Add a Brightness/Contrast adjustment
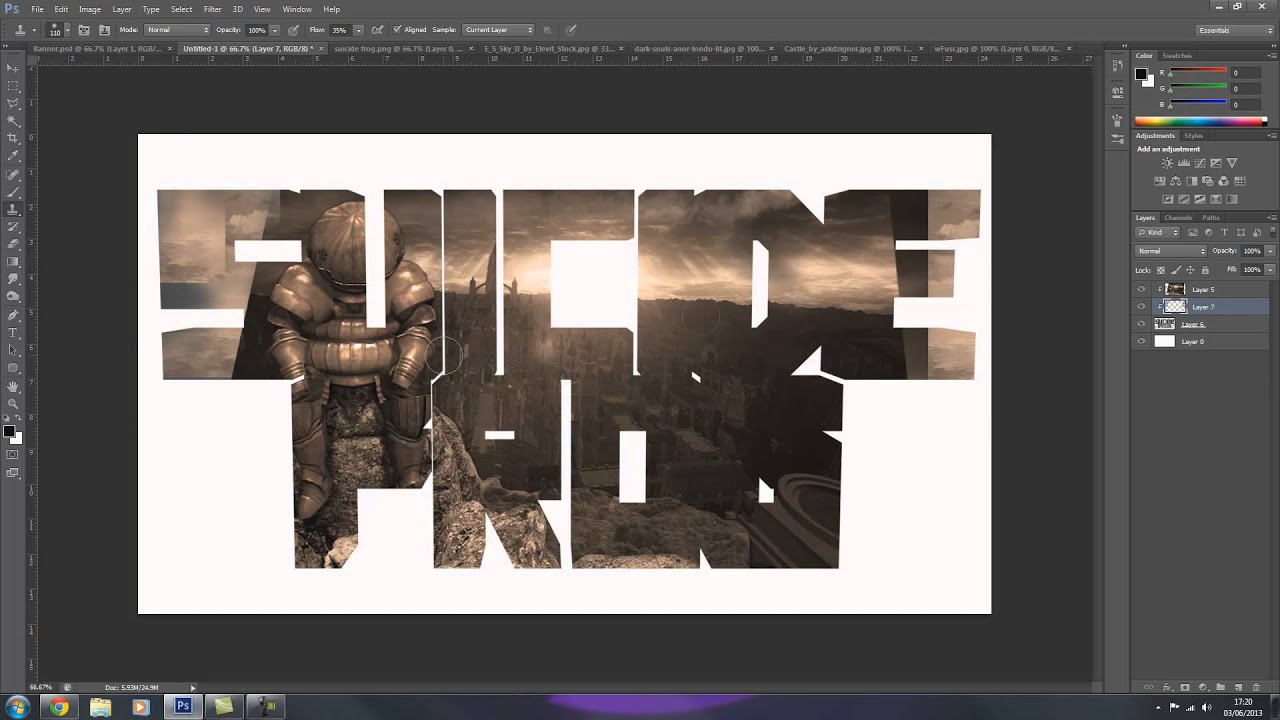This screenshot has width=1280, height=720. [x=1167, y=163]
